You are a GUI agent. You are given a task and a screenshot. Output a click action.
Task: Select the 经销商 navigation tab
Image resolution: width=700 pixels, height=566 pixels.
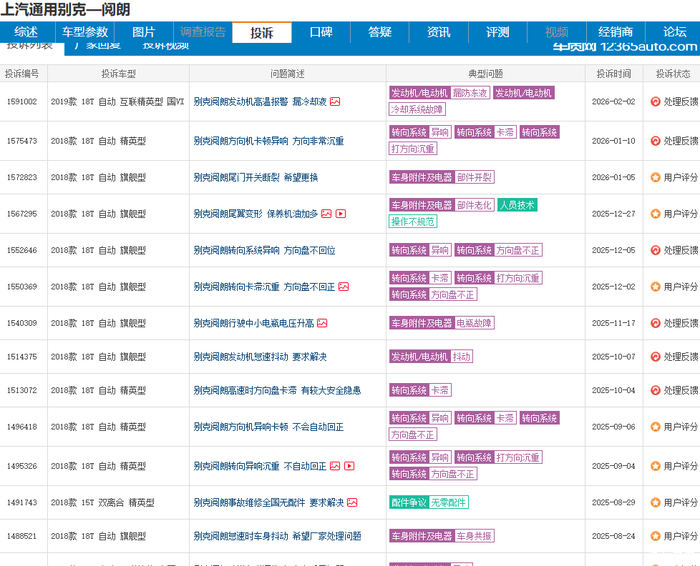click(x=615, y=32)
